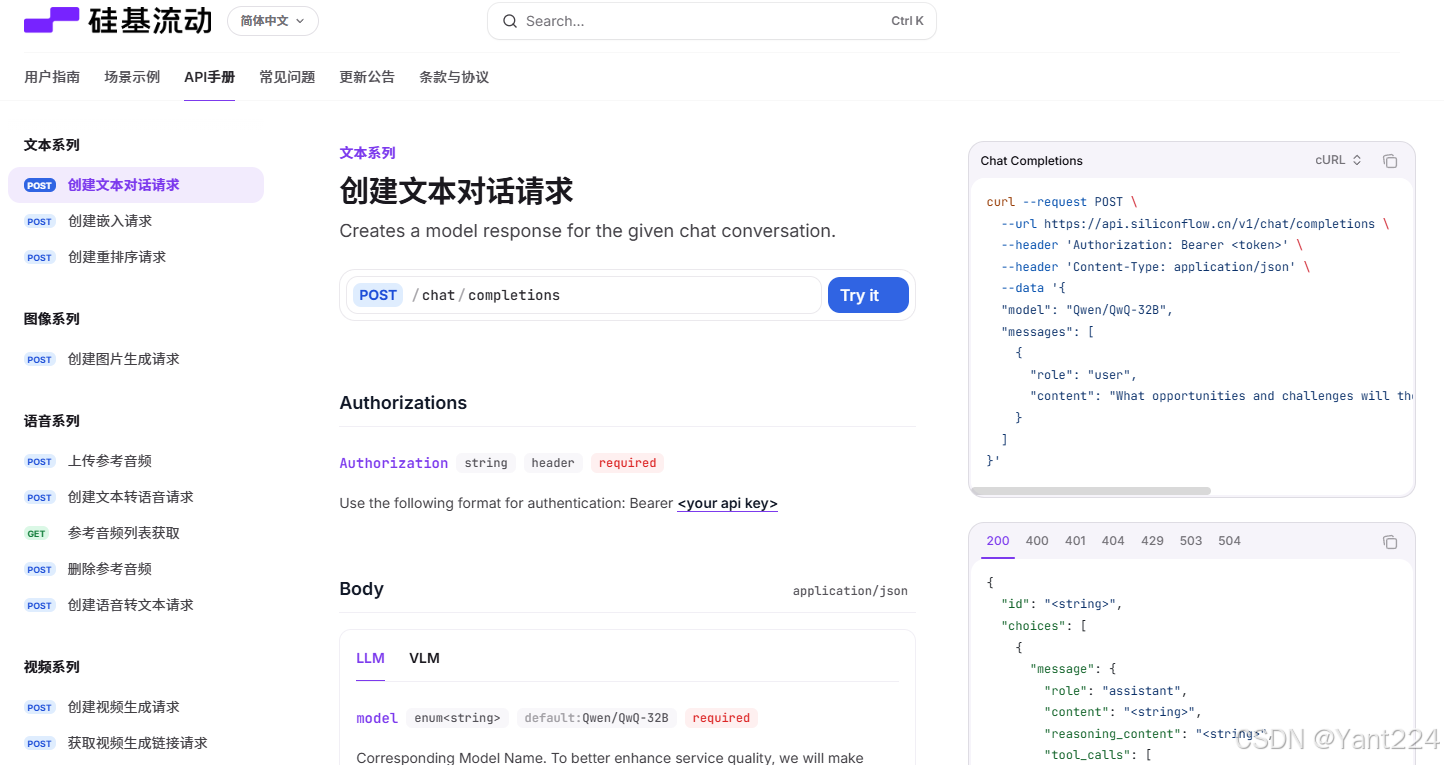The image size is (1444, 765).
Task: Open the cURL code language selector
Action: click(x=1337, y=159)
